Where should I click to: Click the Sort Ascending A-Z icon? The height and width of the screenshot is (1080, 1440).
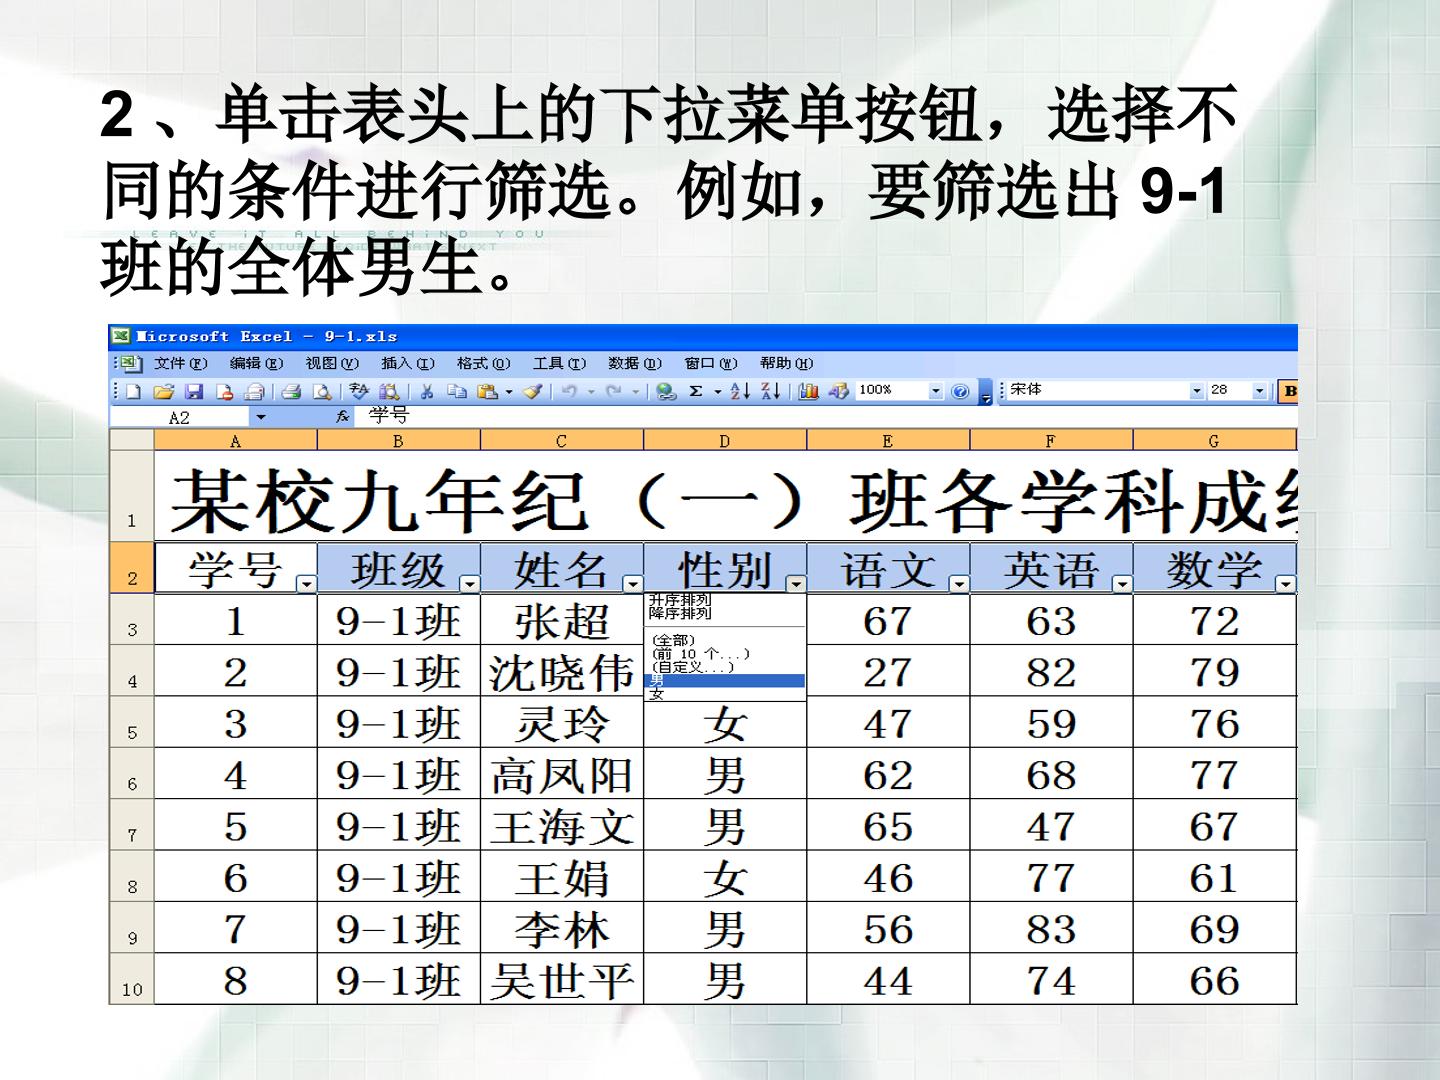[741, 391]
